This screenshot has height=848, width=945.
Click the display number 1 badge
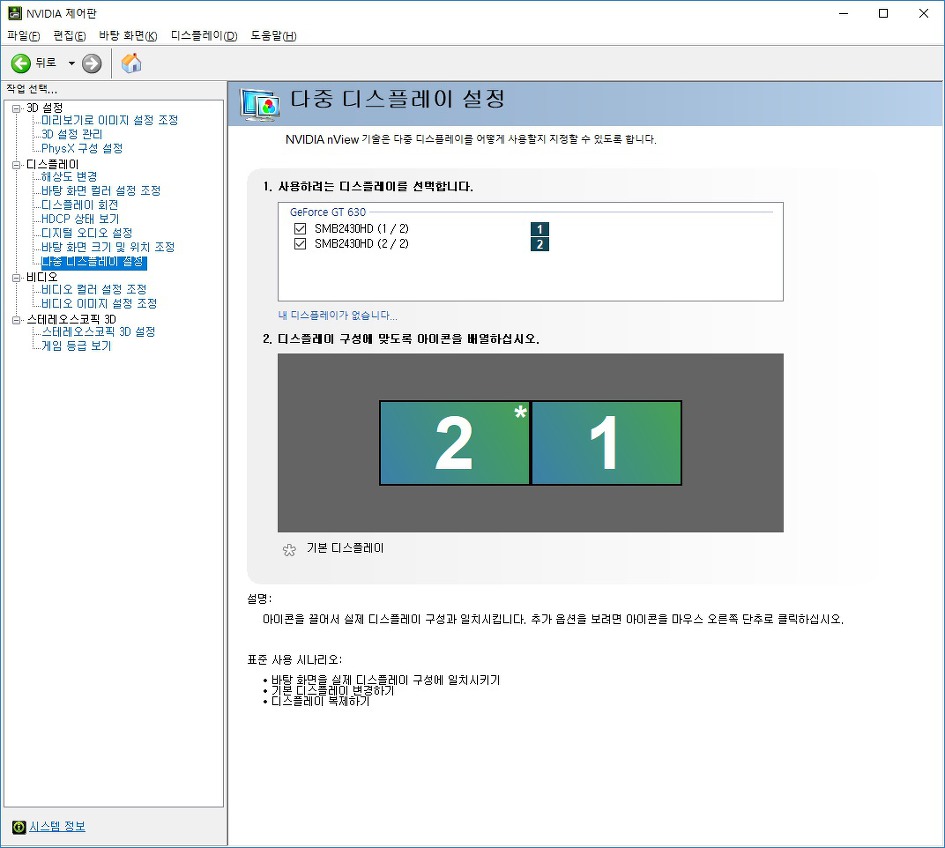[539, 229]
